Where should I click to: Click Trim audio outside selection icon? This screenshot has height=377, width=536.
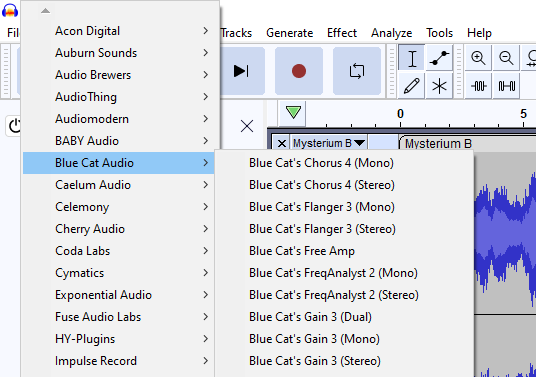point(478,85)
